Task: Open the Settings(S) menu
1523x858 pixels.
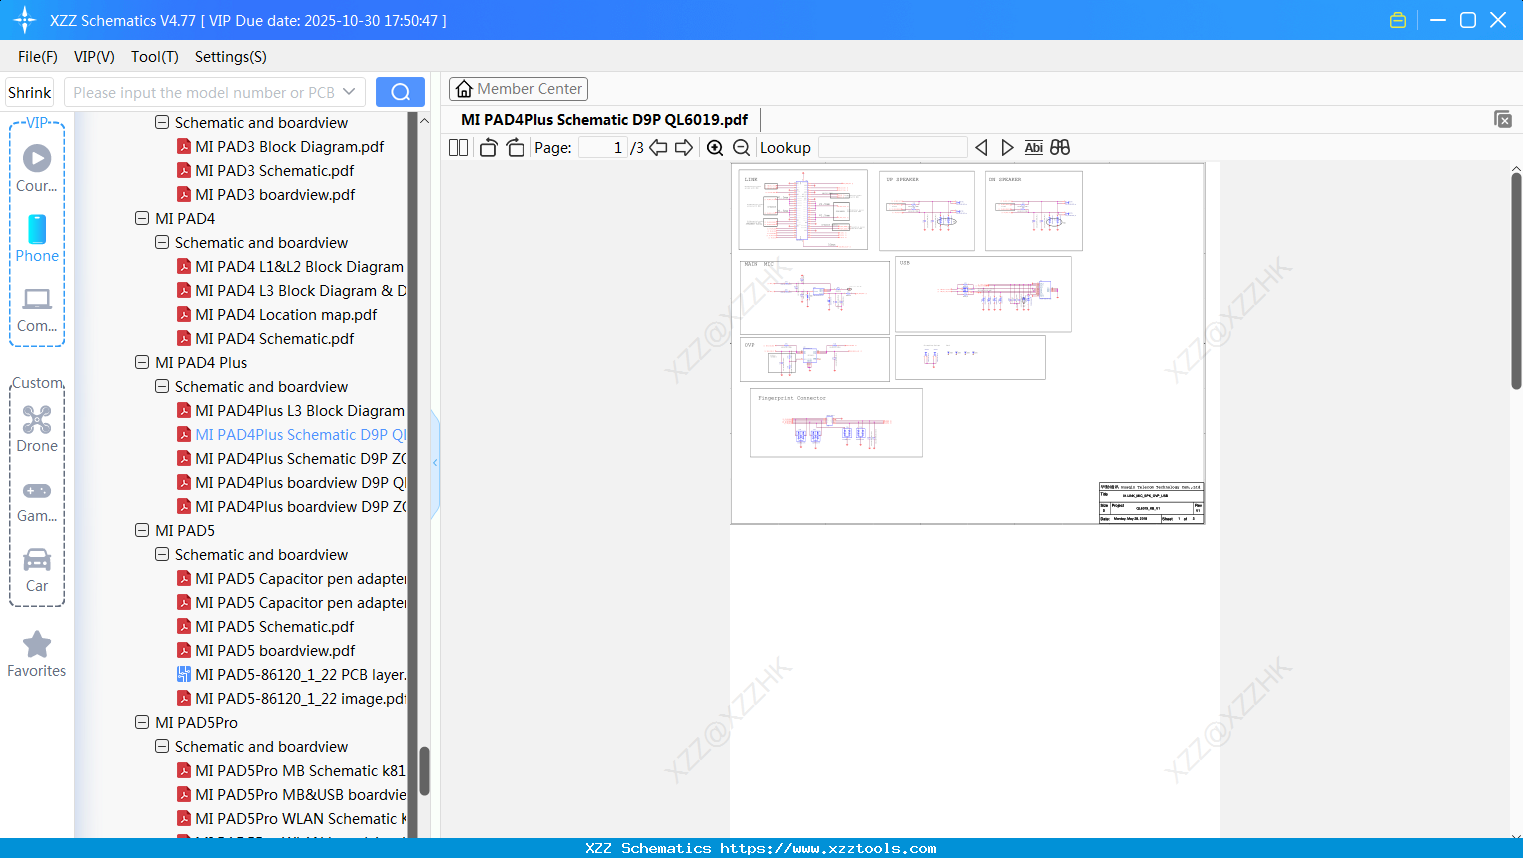Action: [x=231, y=57]
